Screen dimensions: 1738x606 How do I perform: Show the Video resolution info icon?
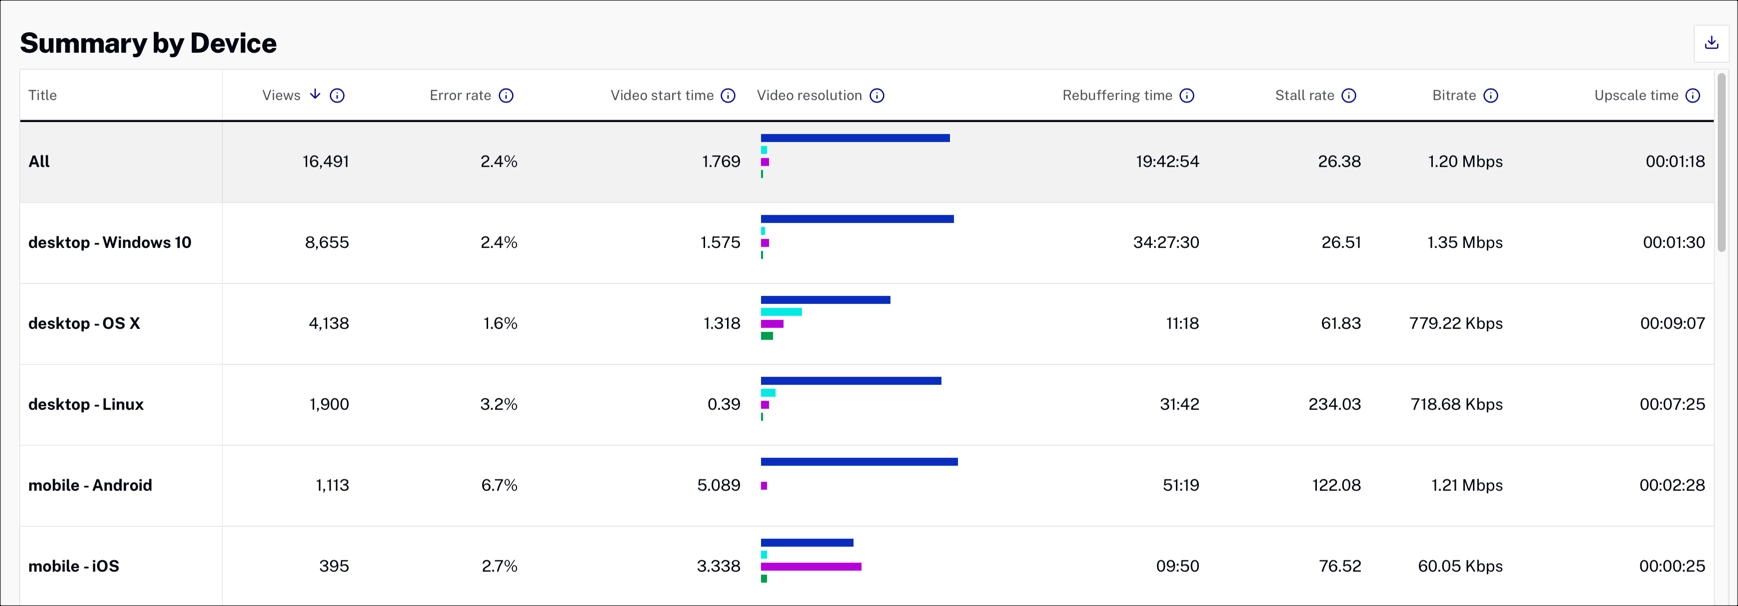877,96
